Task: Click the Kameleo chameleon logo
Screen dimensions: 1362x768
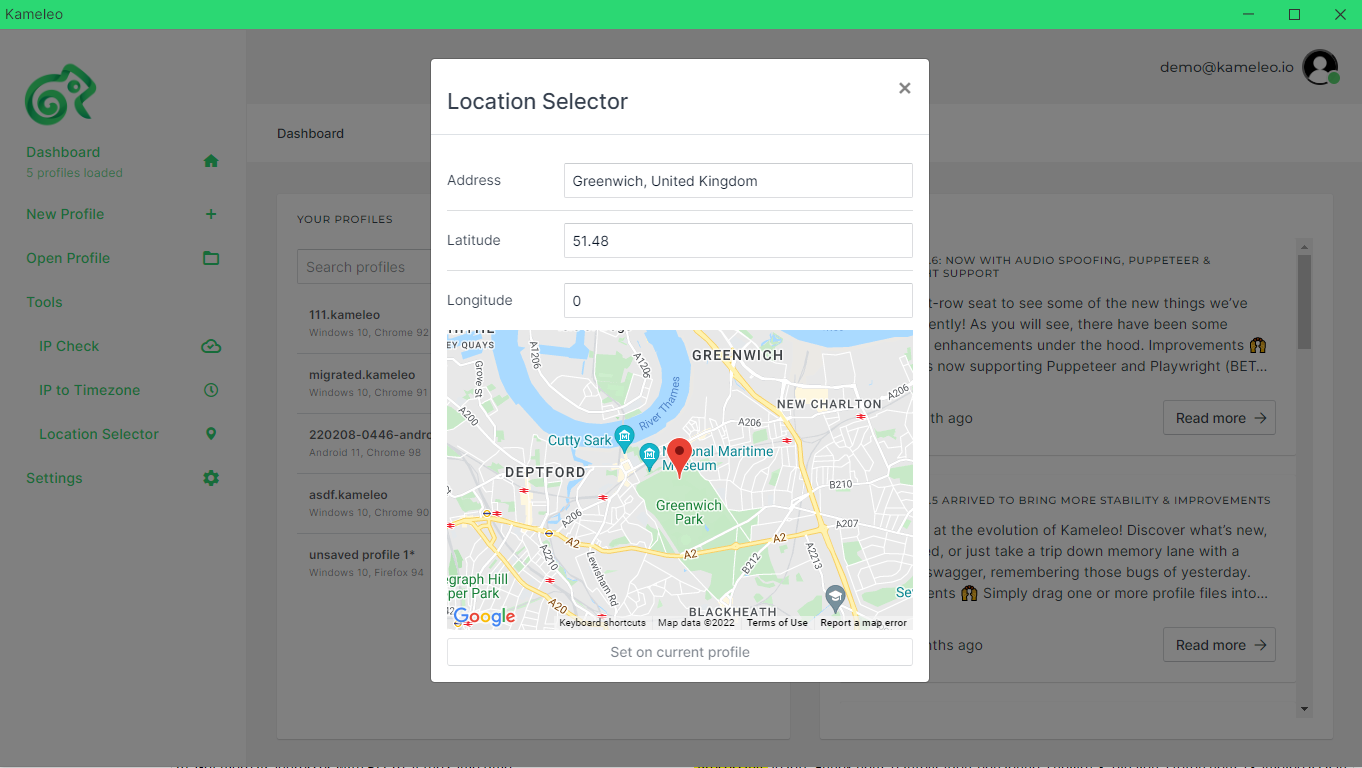Action: tap(60, 94)
